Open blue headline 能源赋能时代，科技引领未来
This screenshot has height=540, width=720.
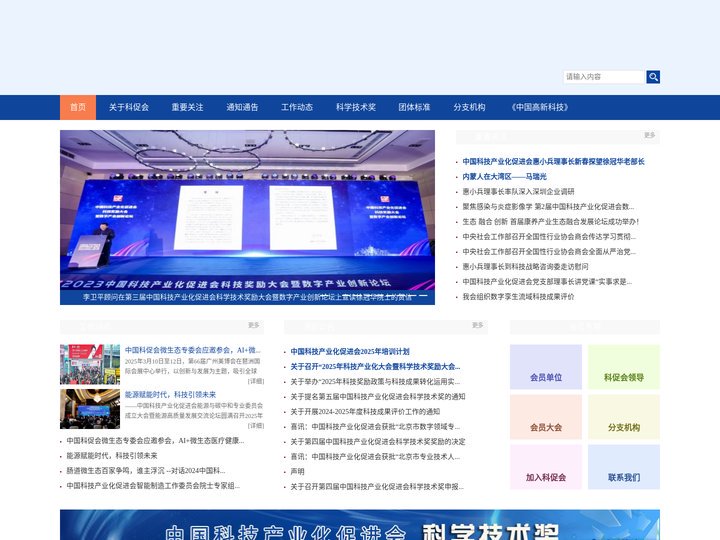[170, 394]
